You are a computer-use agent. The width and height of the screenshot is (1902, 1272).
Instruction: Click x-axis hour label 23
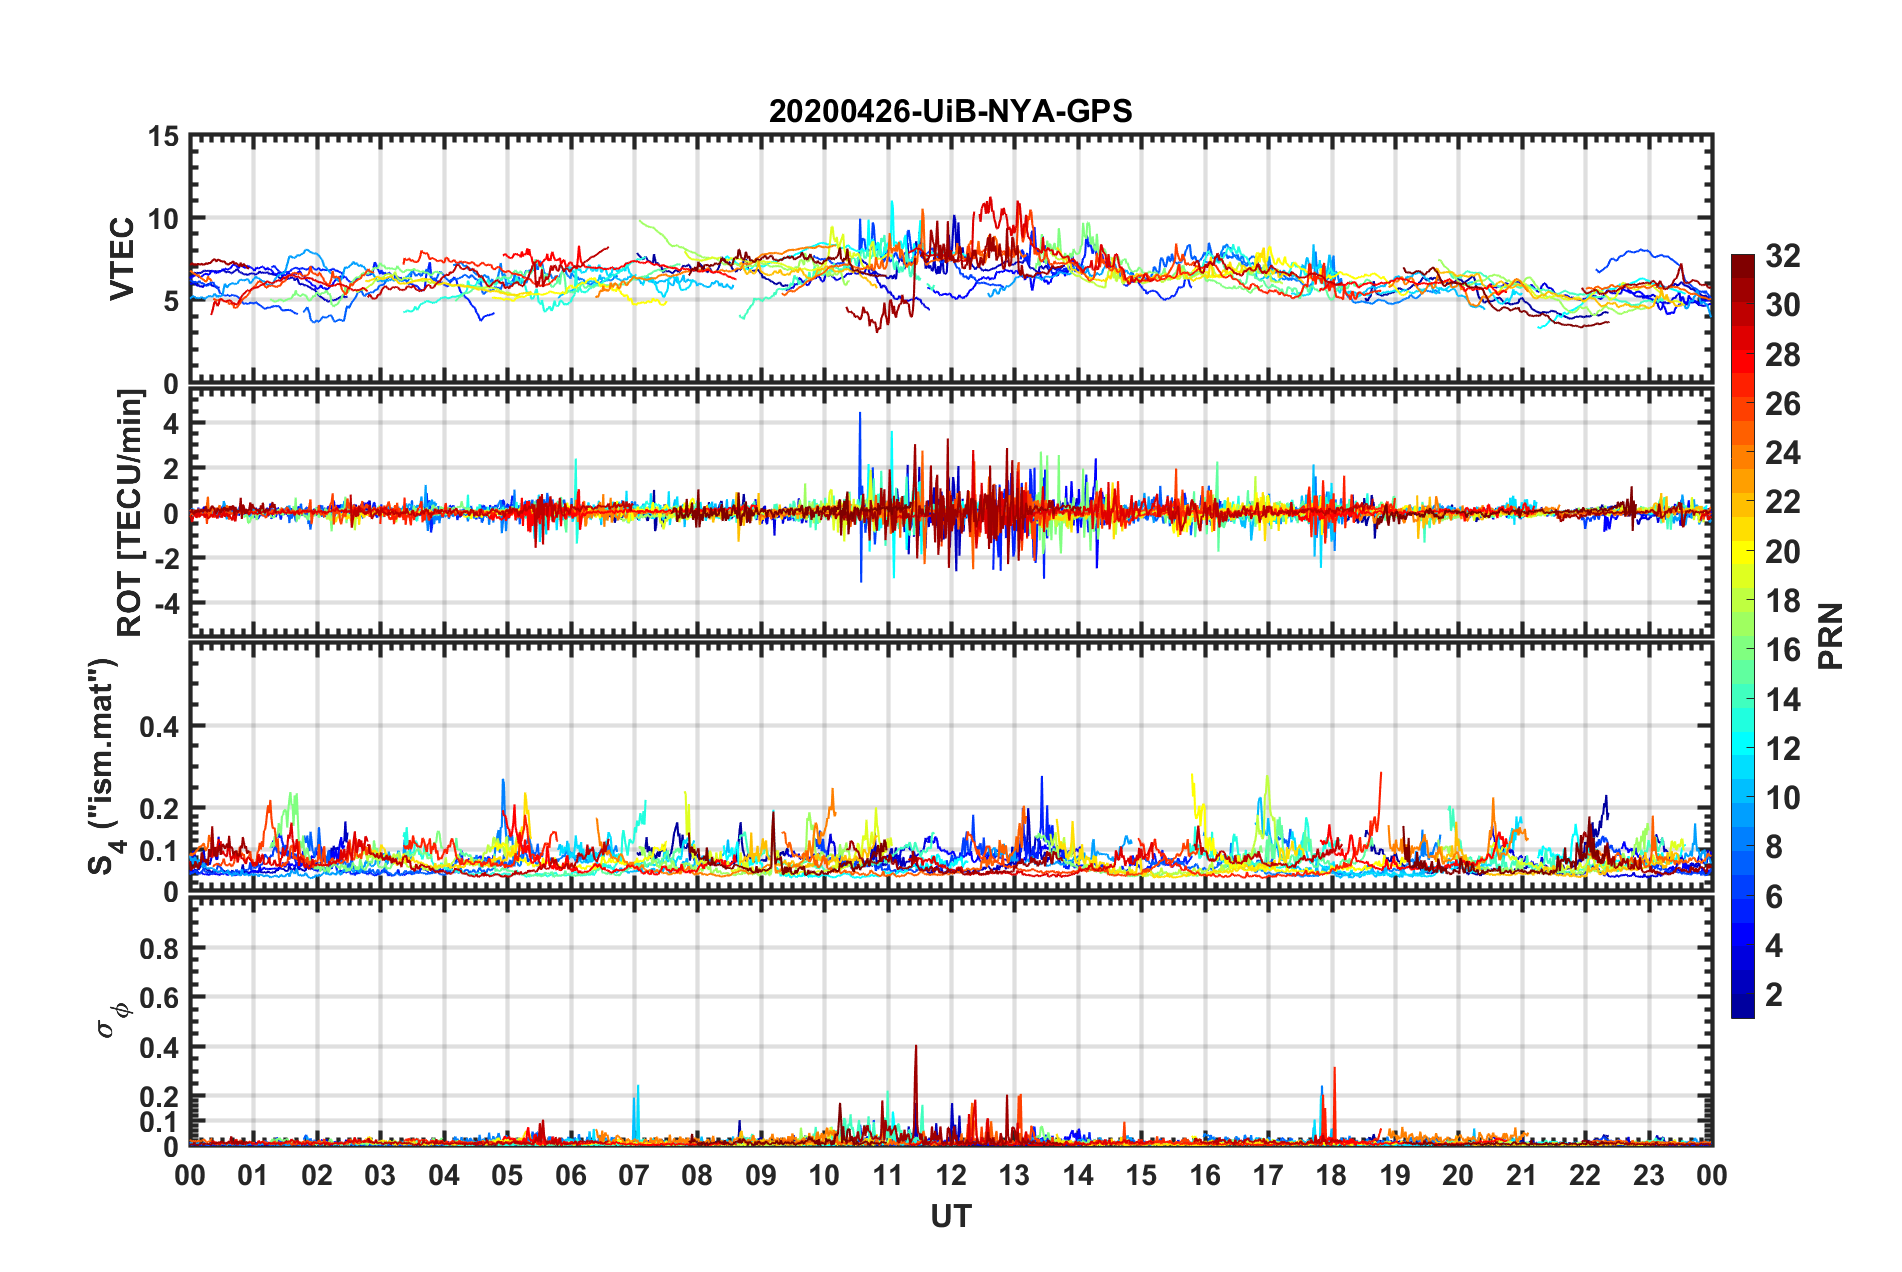click(x=1649, y=1175)
